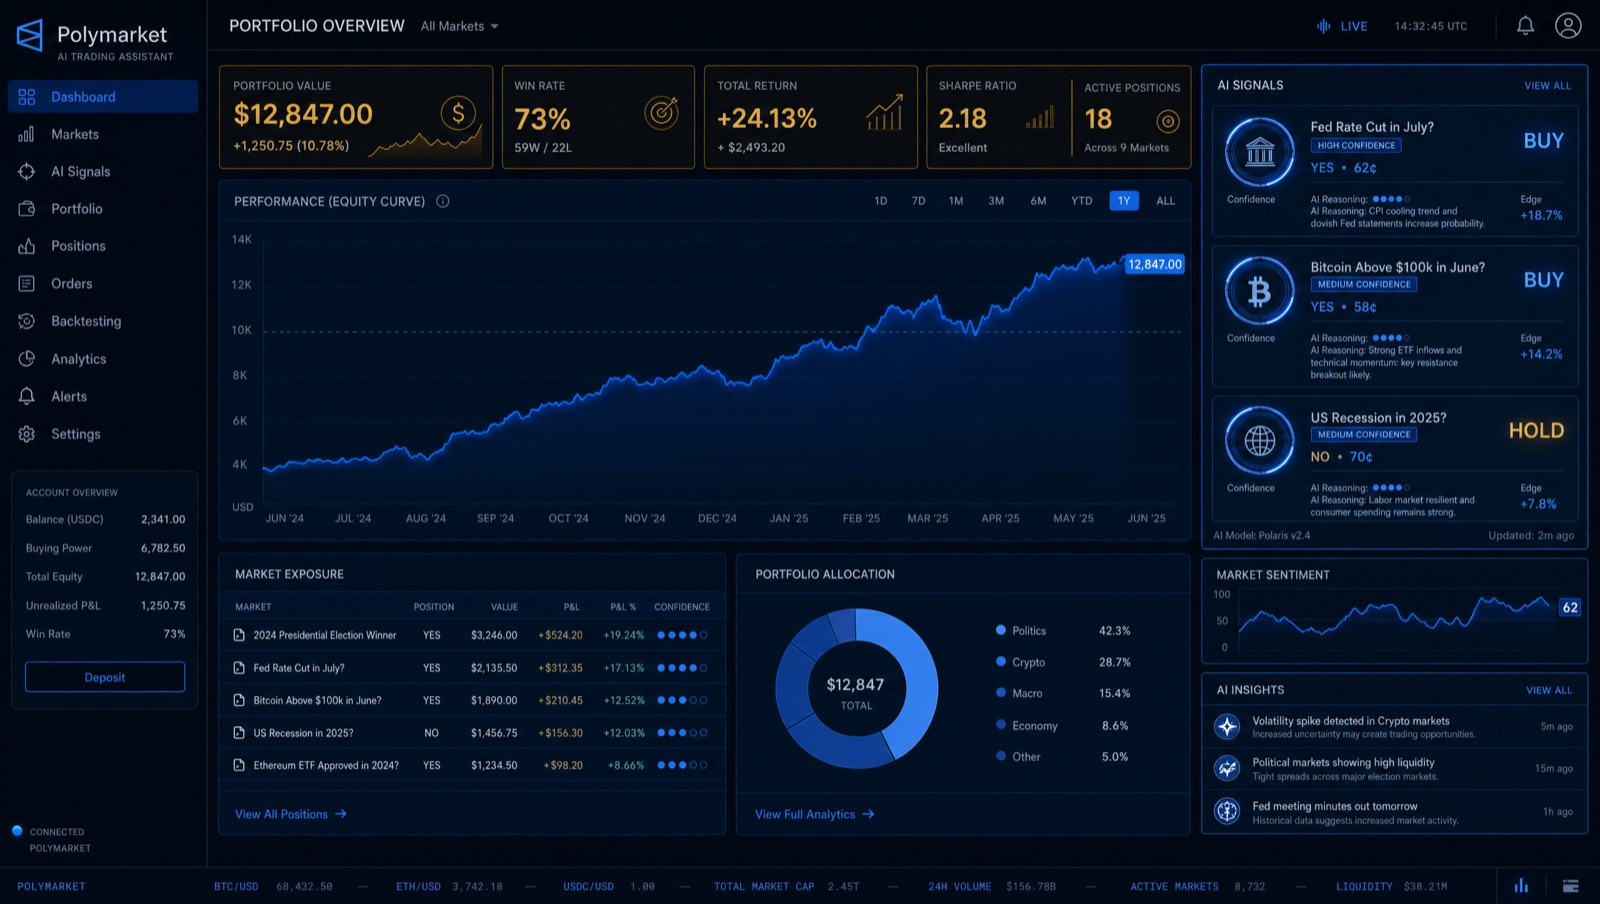Click BUY on Fed Rate Cut signal
The image size is (1600, 904).
tap(1543, 141)
